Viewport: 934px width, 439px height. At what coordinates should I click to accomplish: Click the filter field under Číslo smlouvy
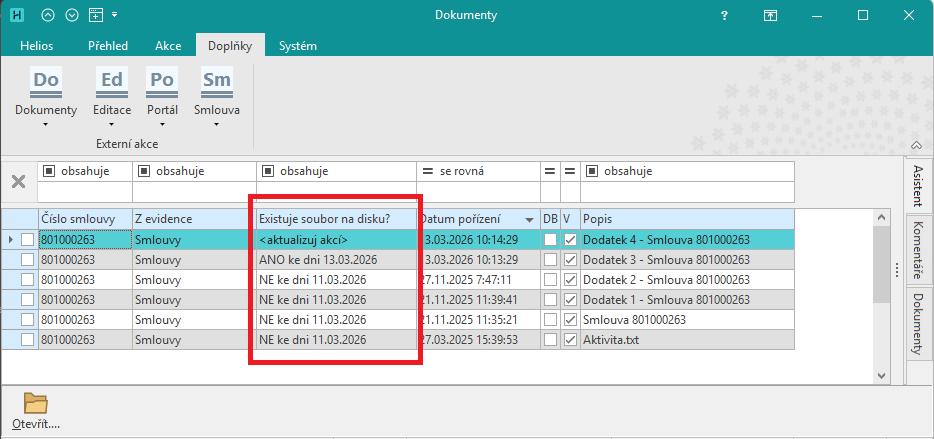(84, 191)
